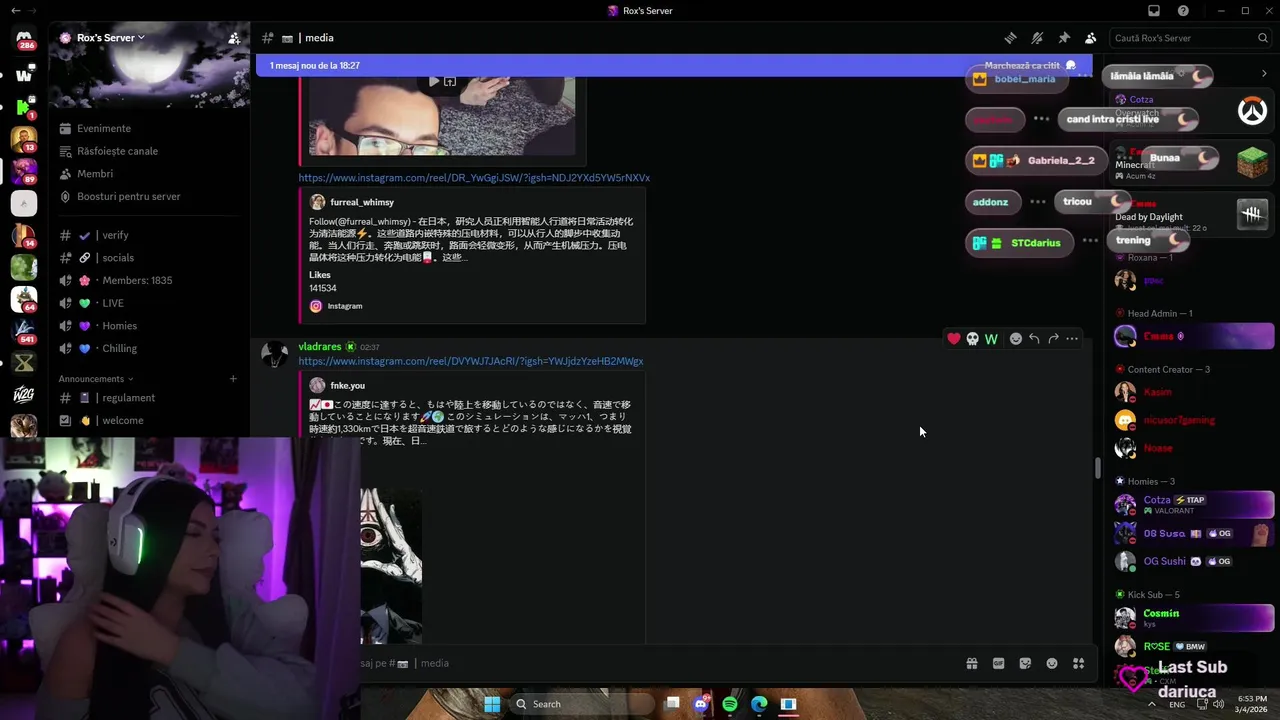The image size is (1280, 720).
Task: Click the embedded video thumbnail play button
Action: pos(434,82)
